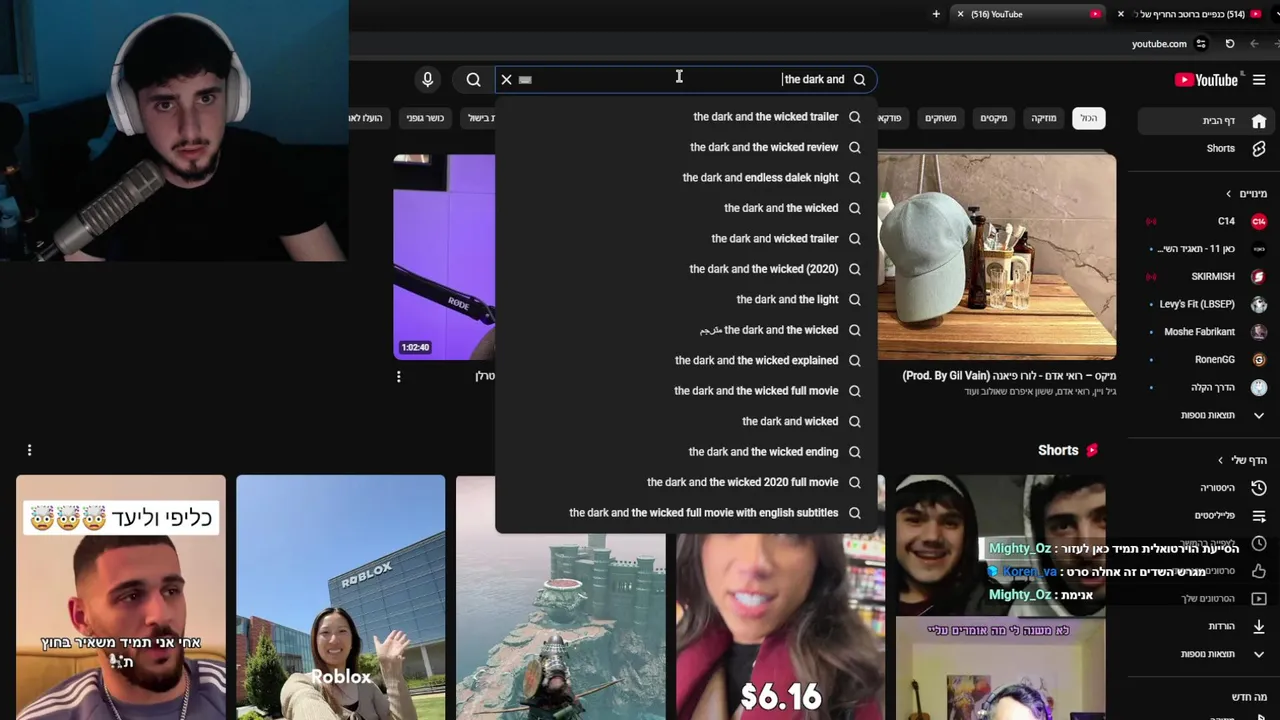Choose suggestion 'the dark and endless dalek night'

click(x=686, y=178)
